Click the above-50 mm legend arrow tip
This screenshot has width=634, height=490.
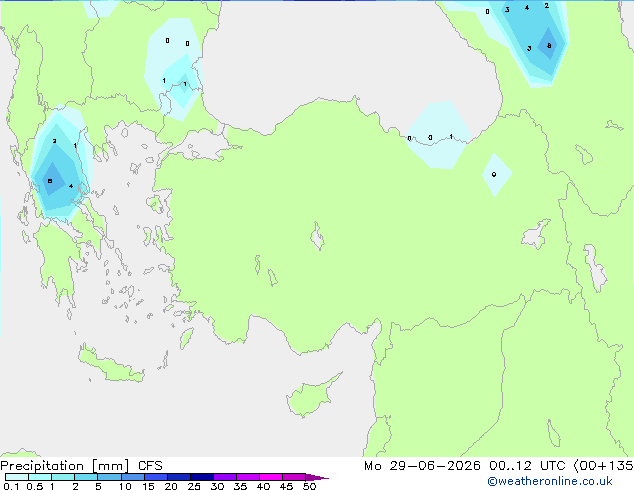click(x=317, y=477)
